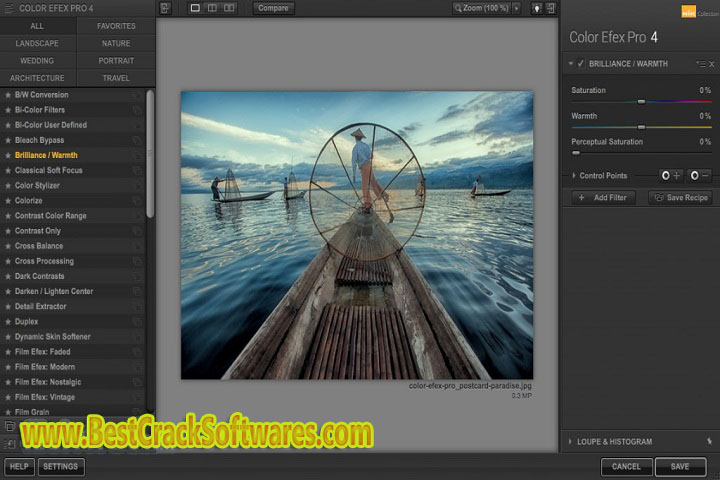Image resolution: width=720 pixels, height=480 pixels.
Task: Favorite star for Colorize filter
Action: pos(8,201)
